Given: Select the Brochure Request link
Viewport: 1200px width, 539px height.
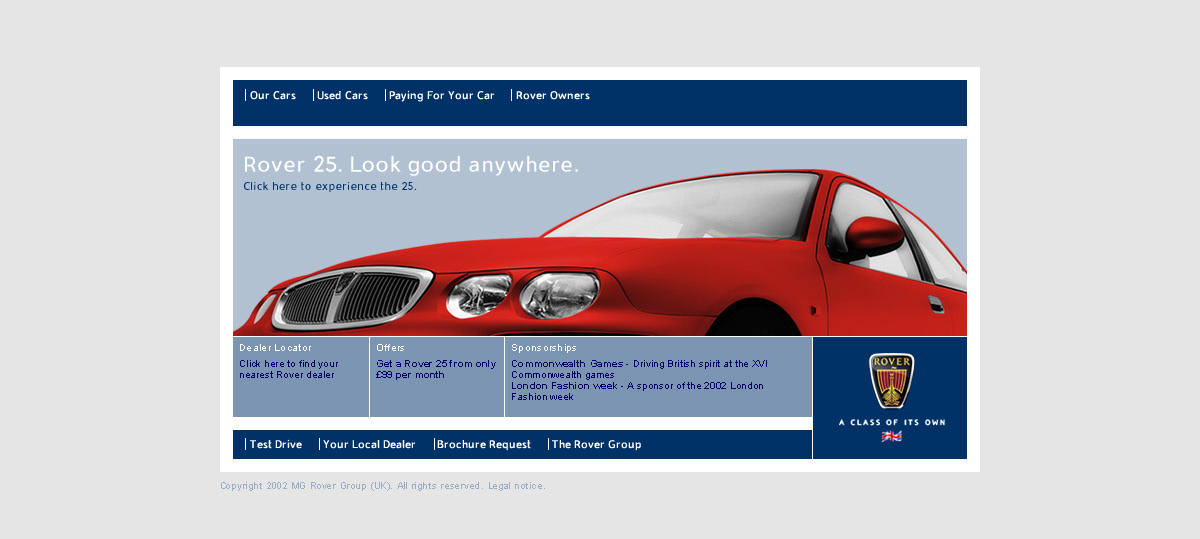Looking at the screenshot, I should 483,445.
